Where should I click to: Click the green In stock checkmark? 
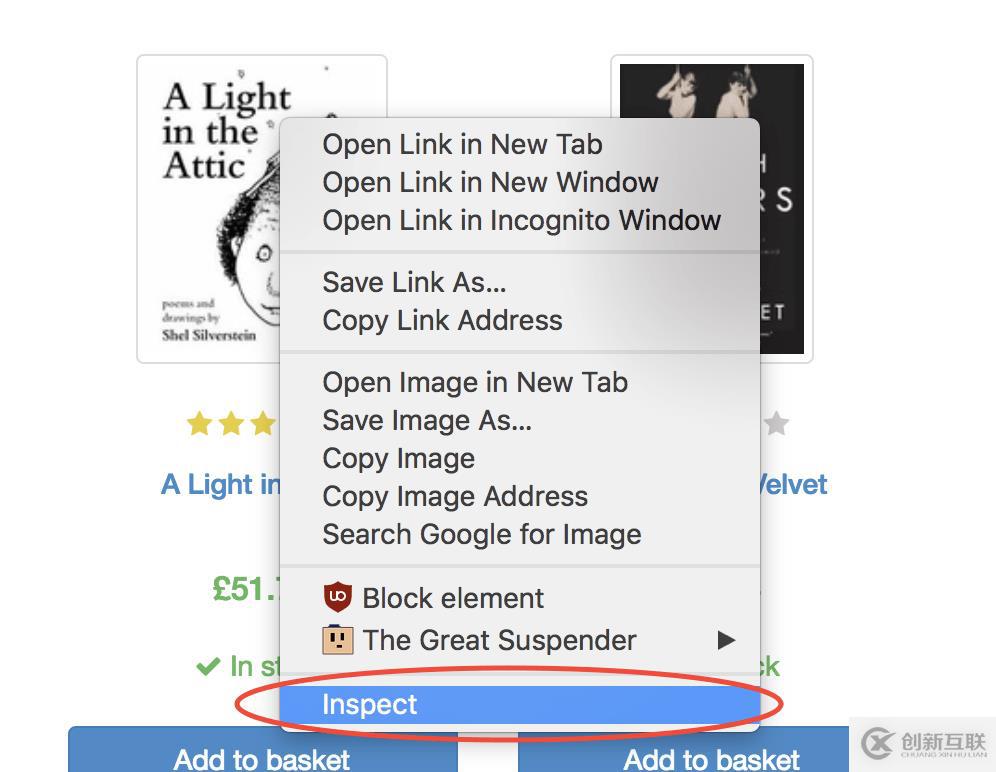point(208,666)
